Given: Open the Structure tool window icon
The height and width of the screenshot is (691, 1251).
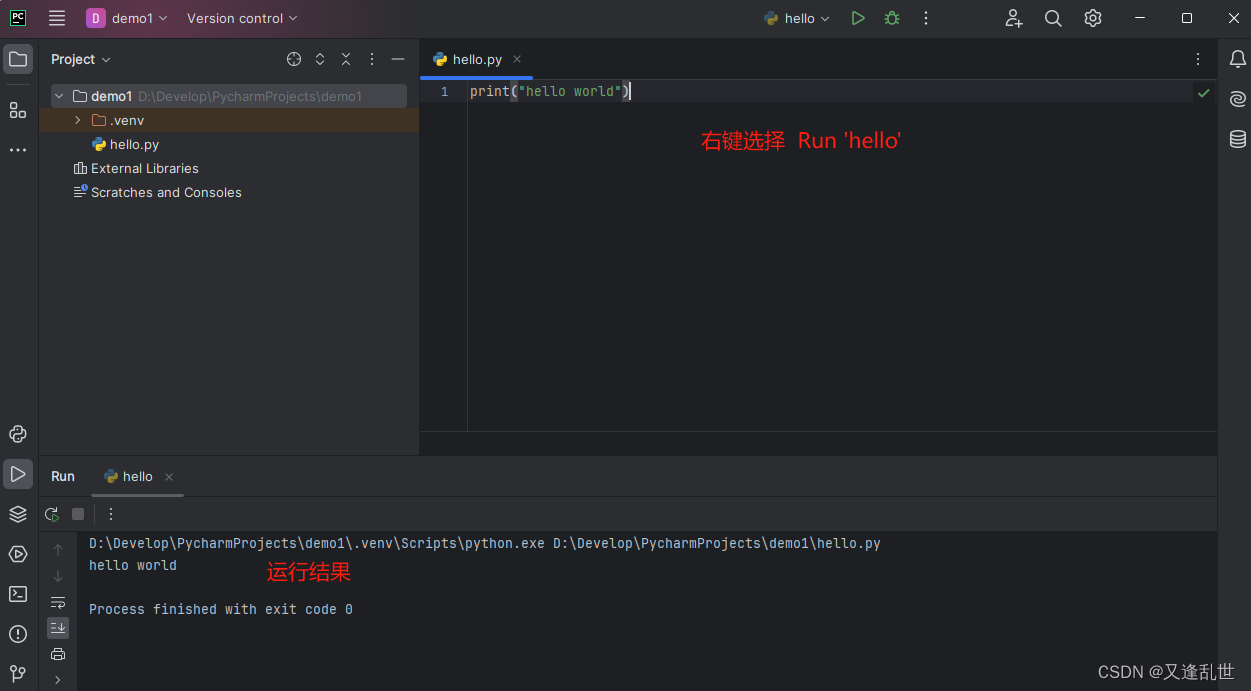Looking at the screenshot, I should (x=18, y=110).
